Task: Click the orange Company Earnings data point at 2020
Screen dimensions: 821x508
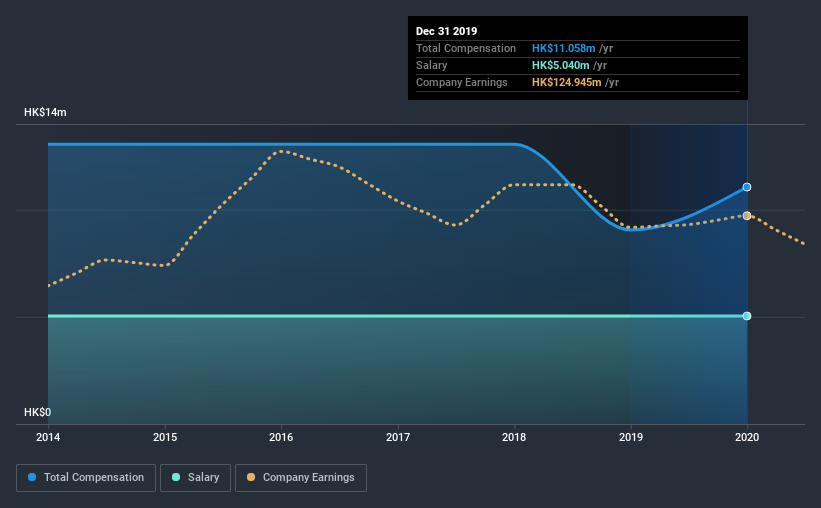Action: (x=747, y=216)
